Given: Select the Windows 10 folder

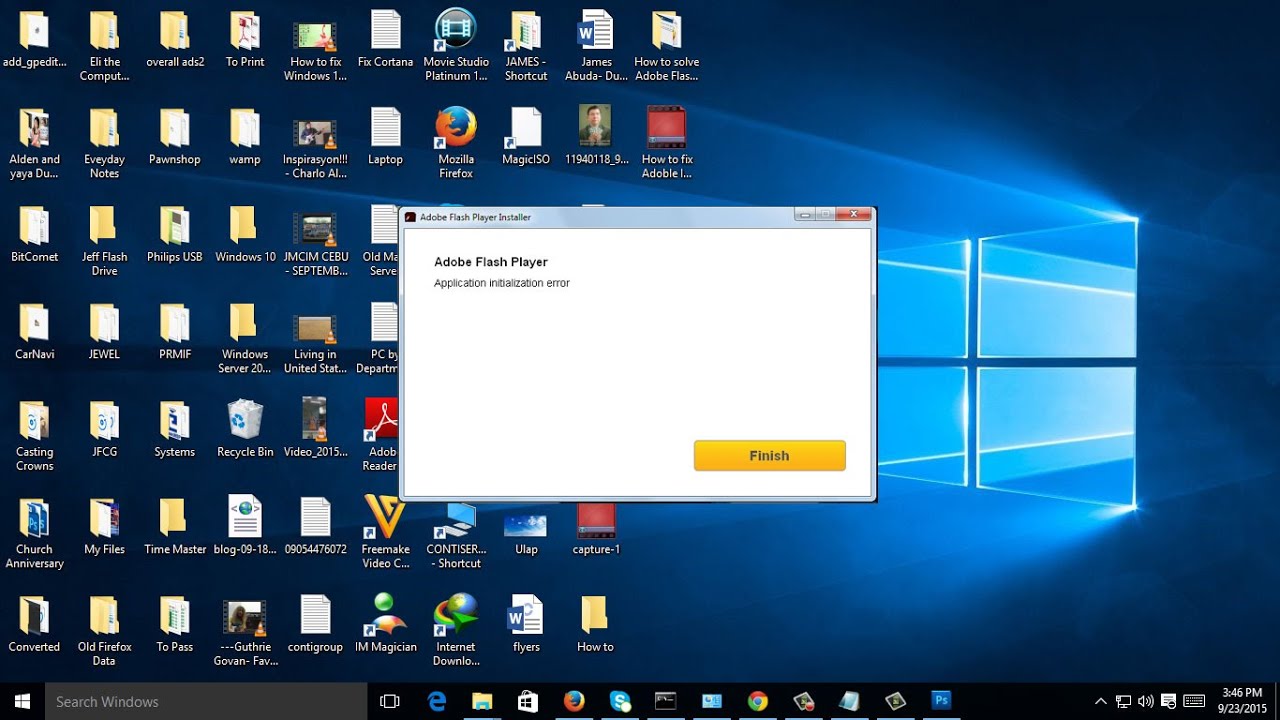Looking at the screenshot, I should pos(245,233).
